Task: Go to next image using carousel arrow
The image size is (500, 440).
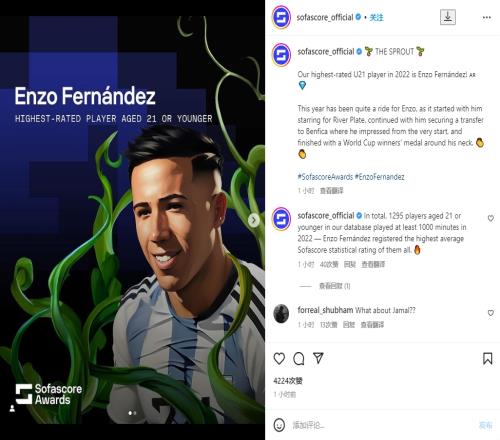Action: point(254,220)
